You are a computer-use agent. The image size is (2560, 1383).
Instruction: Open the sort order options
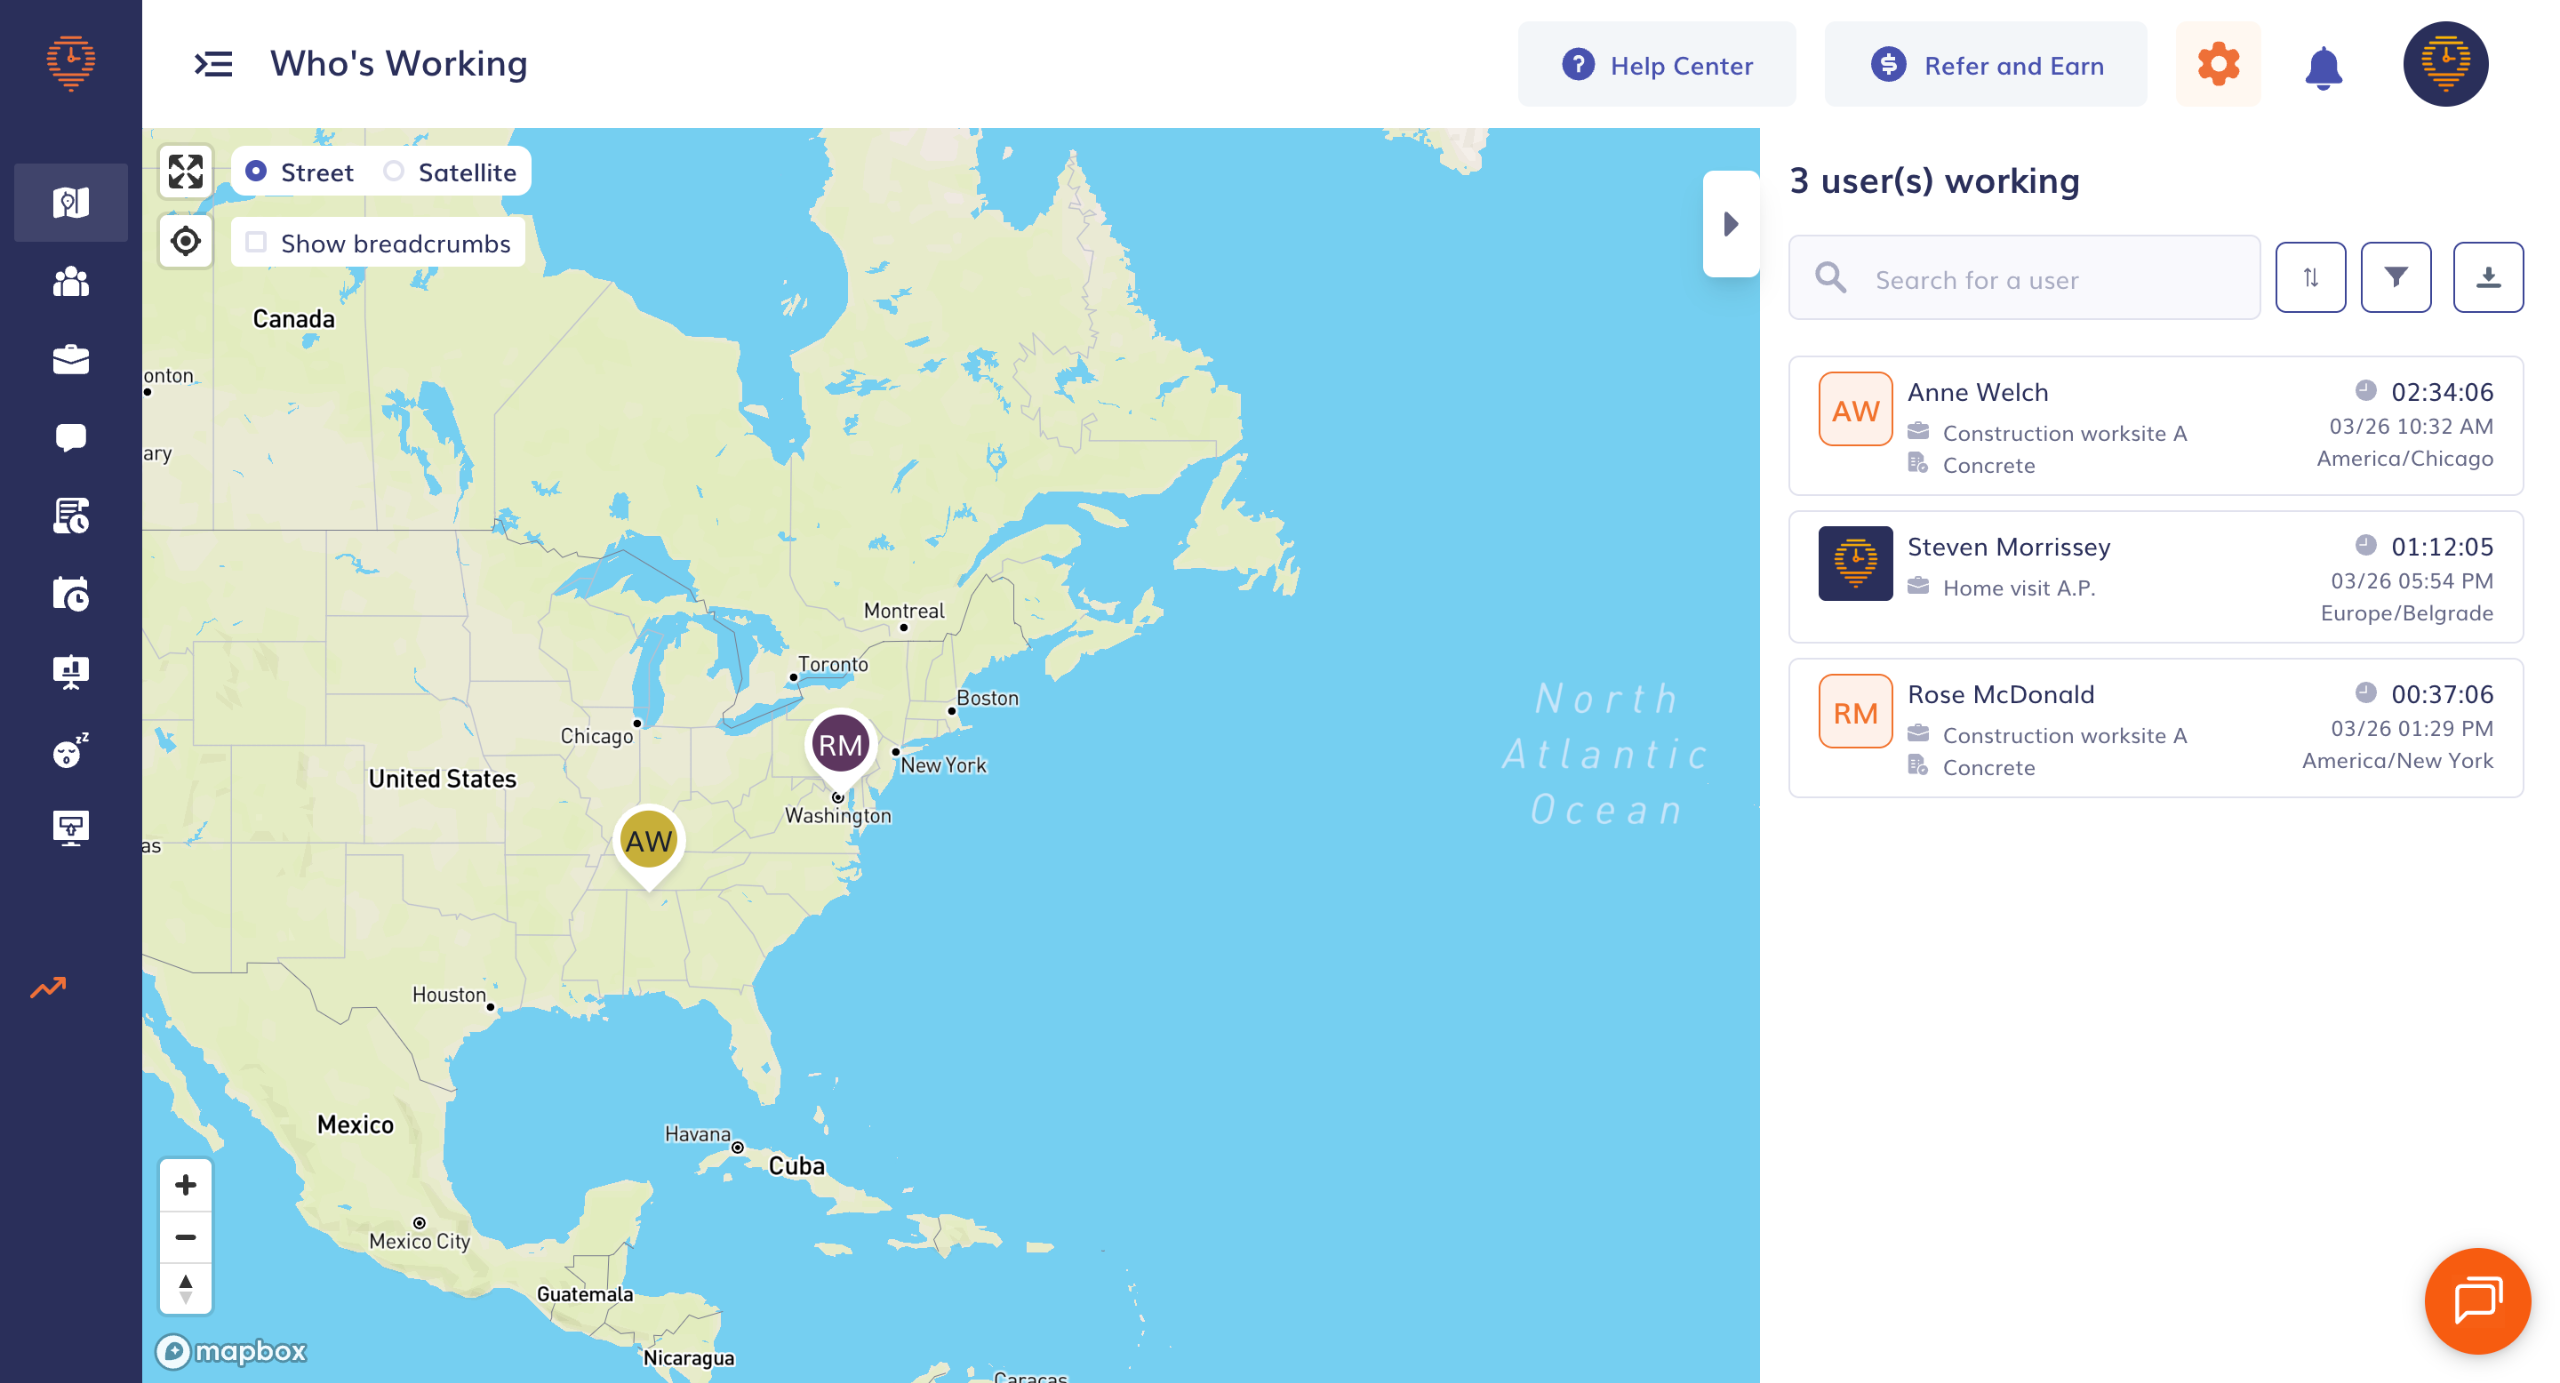[2310, 277]
